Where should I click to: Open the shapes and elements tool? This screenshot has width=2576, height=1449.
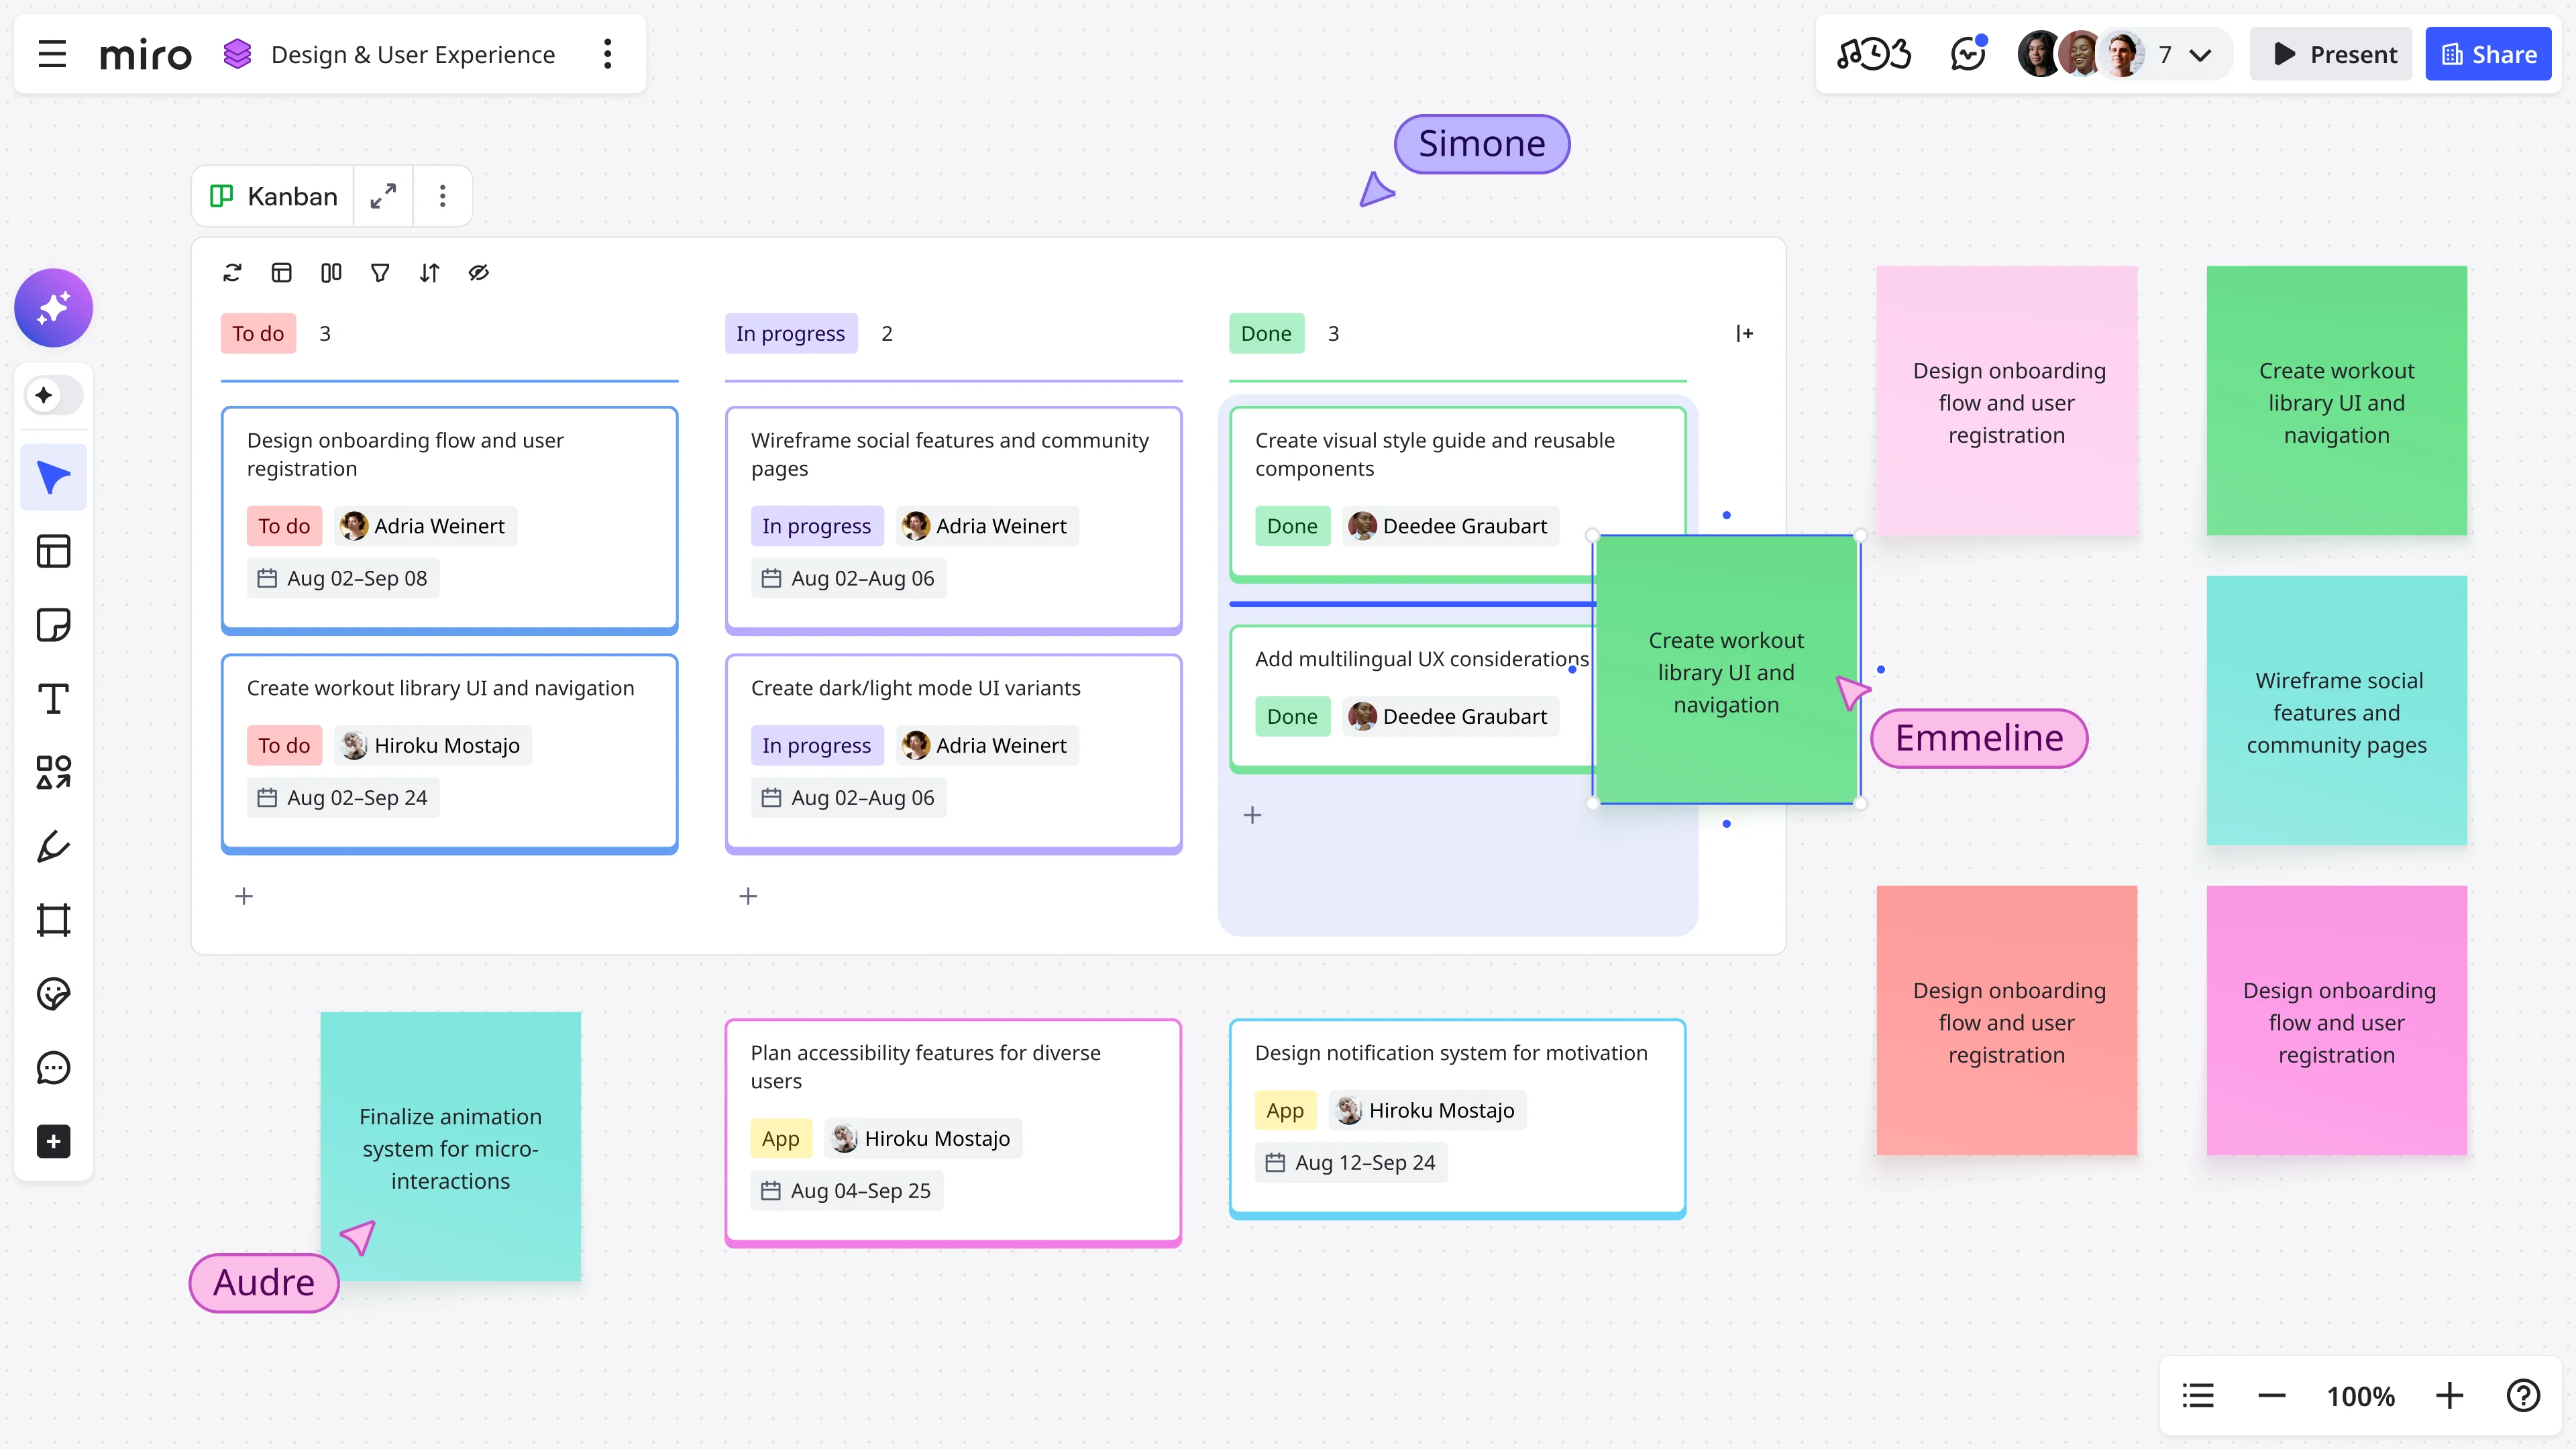coord(53,772)
